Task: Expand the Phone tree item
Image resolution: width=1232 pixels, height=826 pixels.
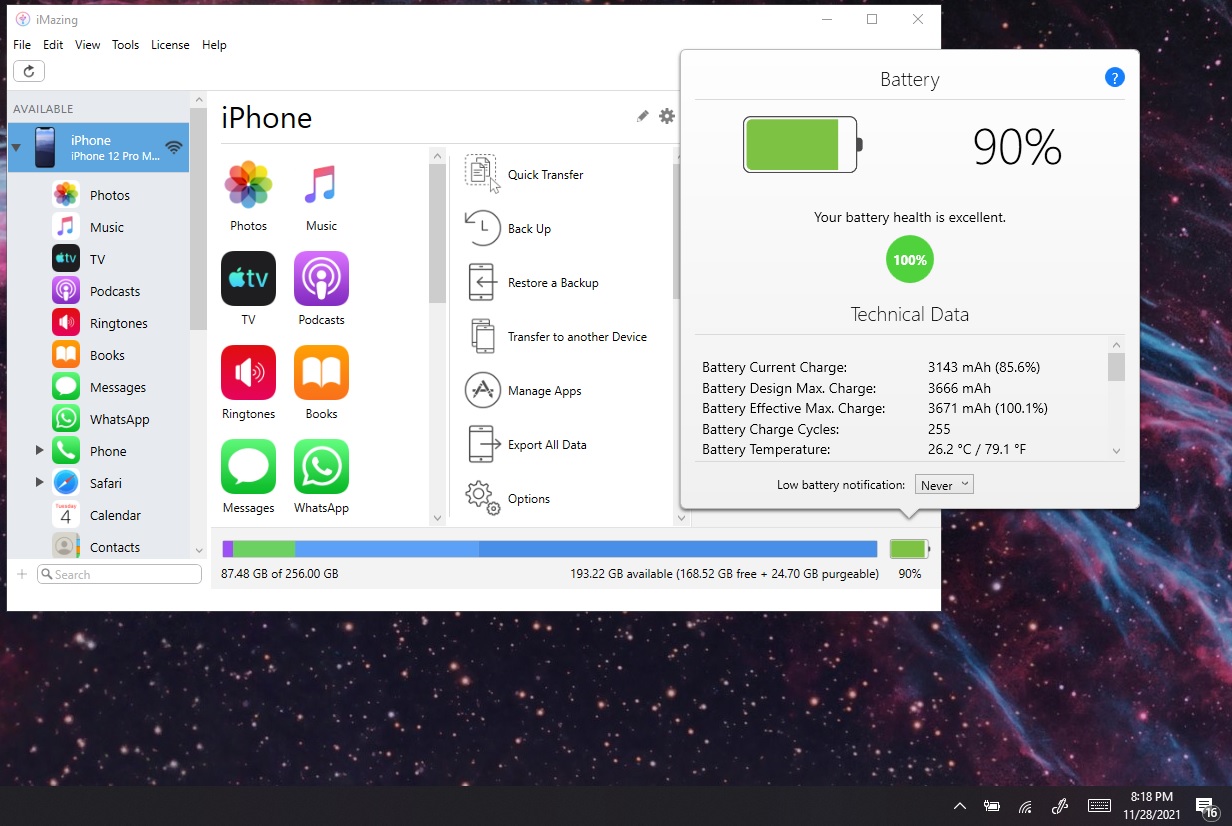Action: [x=40, y=451]
